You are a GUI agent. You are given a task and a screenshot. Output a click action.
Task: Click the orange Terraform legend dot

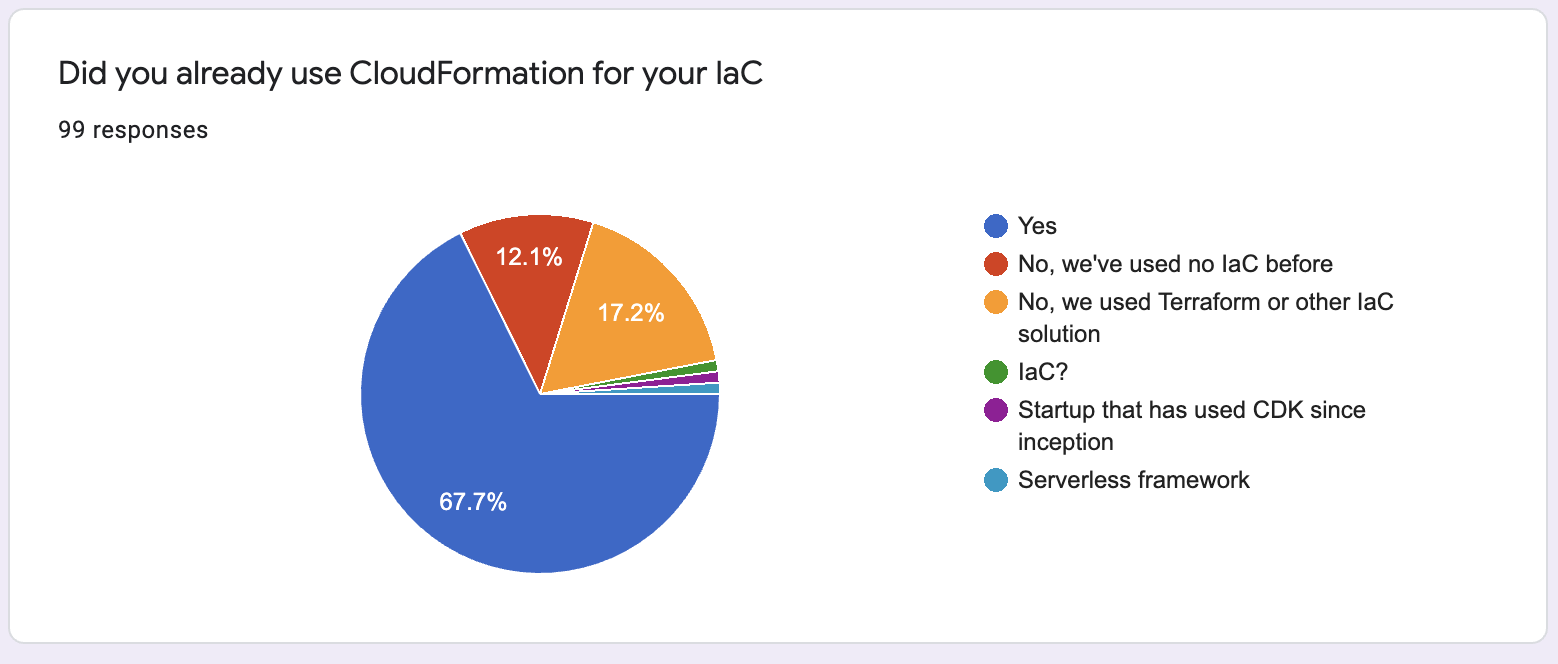pyautogui.click(x=996, y=302)
